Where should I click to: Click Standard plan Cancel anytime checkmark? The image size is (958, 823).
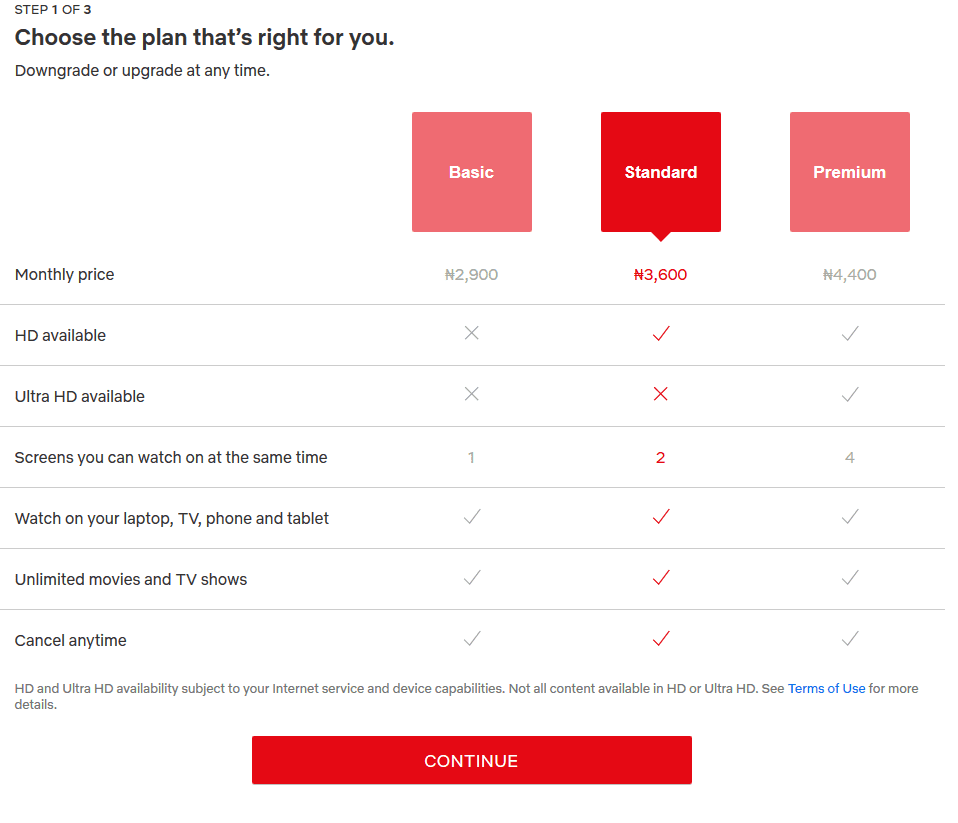(x=660, y=638)
